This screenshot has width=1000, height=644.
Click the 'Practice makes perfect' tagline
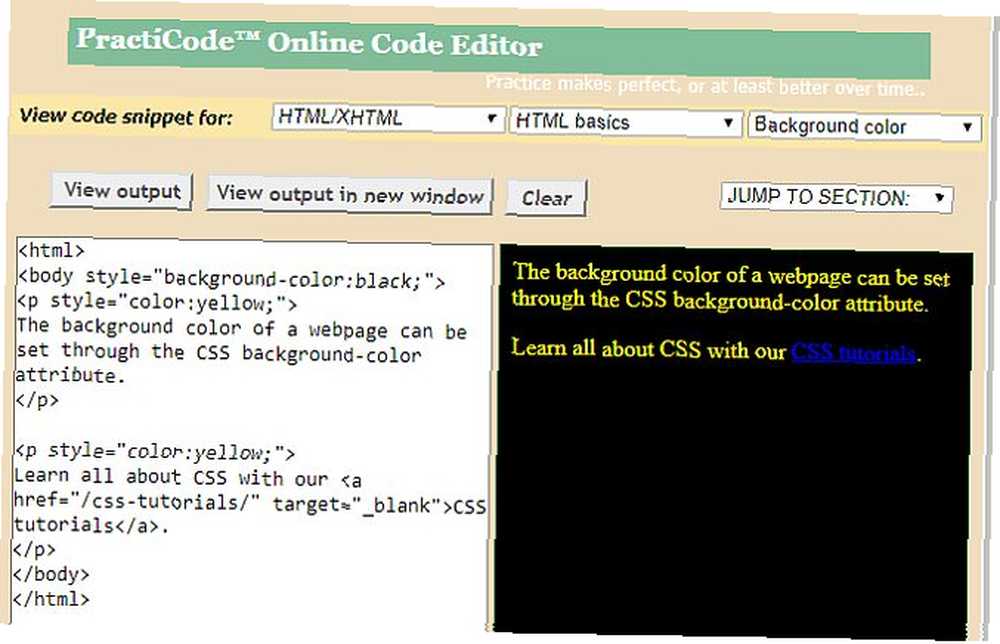(705, 85)
